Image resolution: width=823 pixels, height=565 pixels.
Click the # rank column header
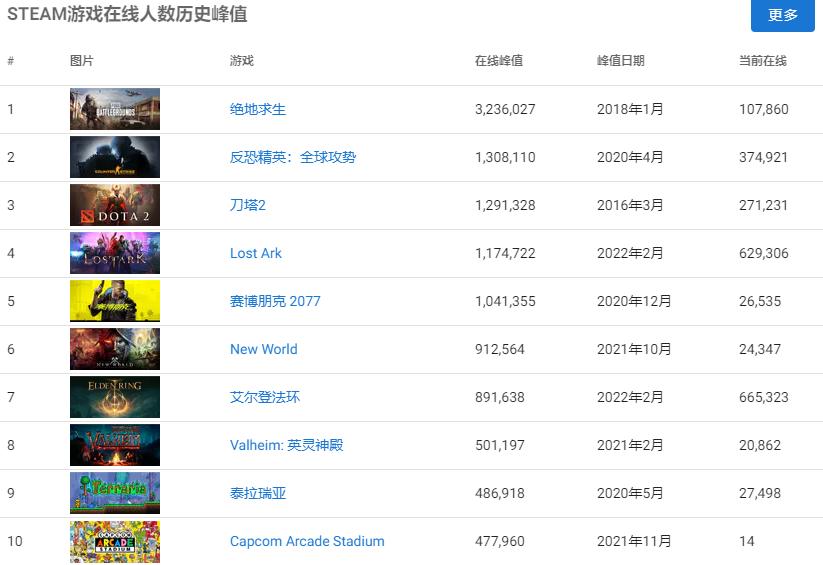(x=10, y=61)
